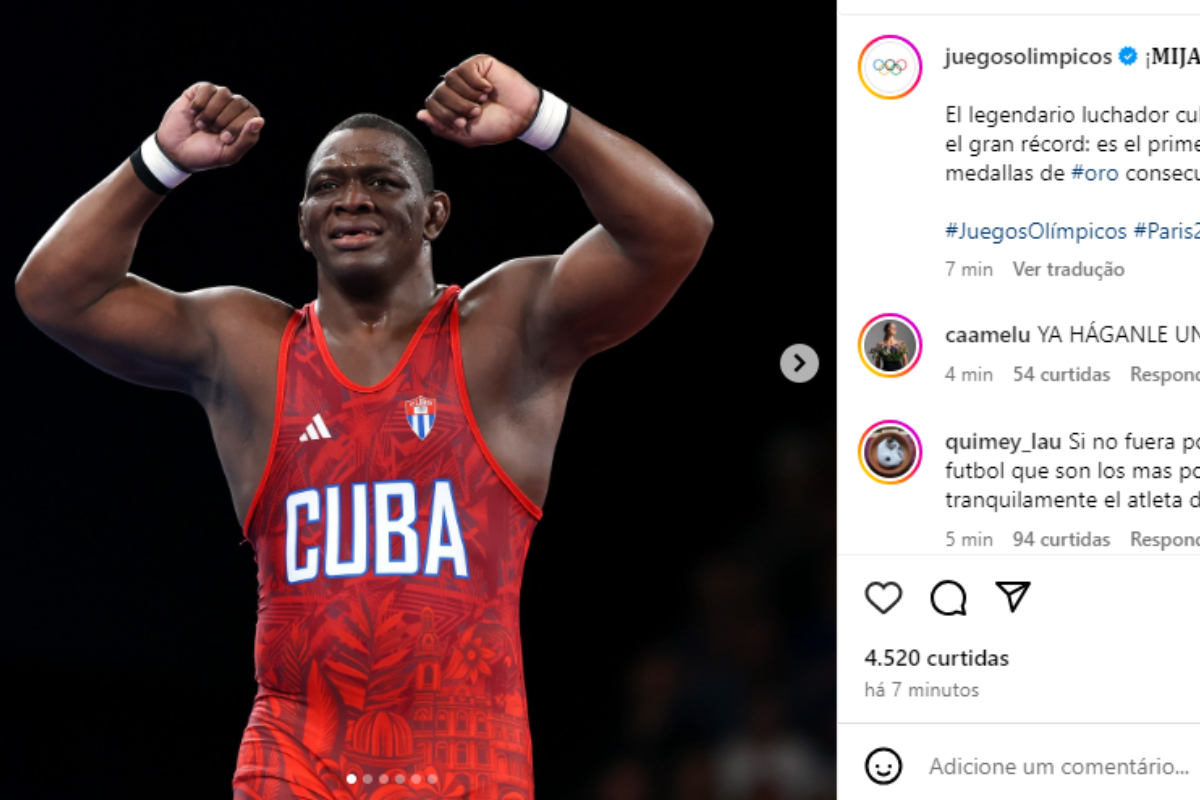Open comments via speech bubble icon
Image resolution: width=1200 pixels, height=800 pixels.
(948, 598)
